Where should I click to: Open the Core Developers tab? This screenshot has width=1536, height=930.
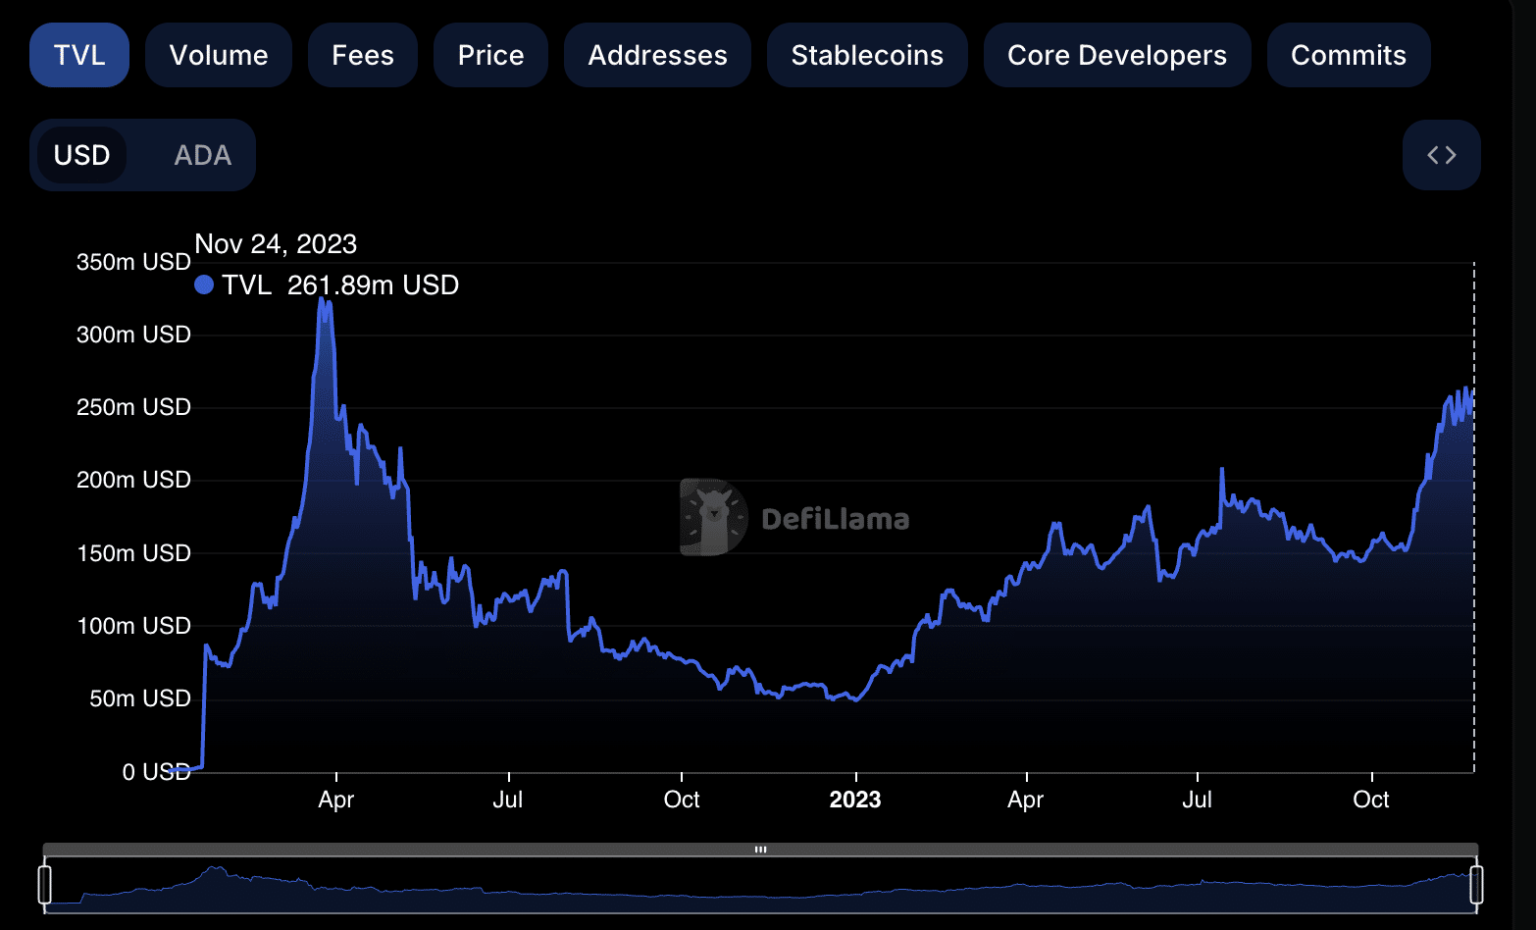tap(1116, 55)
